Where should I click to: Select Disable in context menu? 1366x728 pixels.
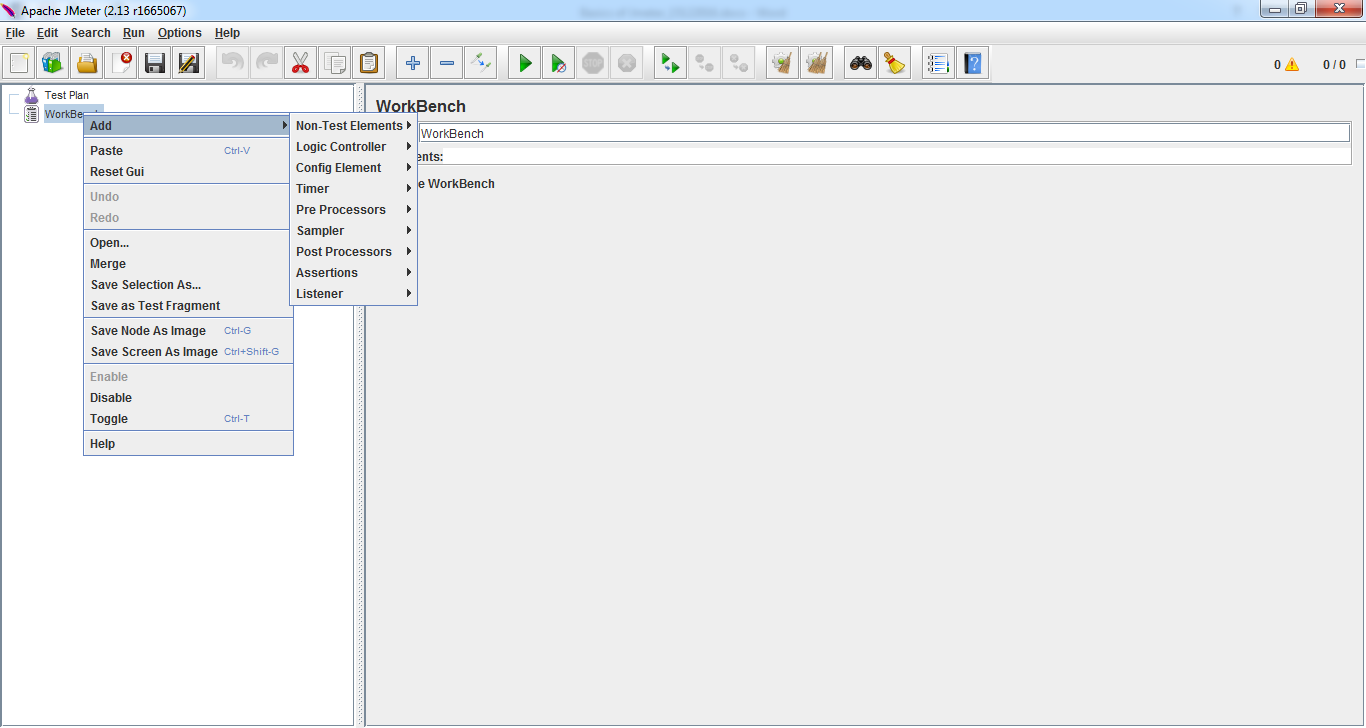pyautogui.click(x=188, y=398)
